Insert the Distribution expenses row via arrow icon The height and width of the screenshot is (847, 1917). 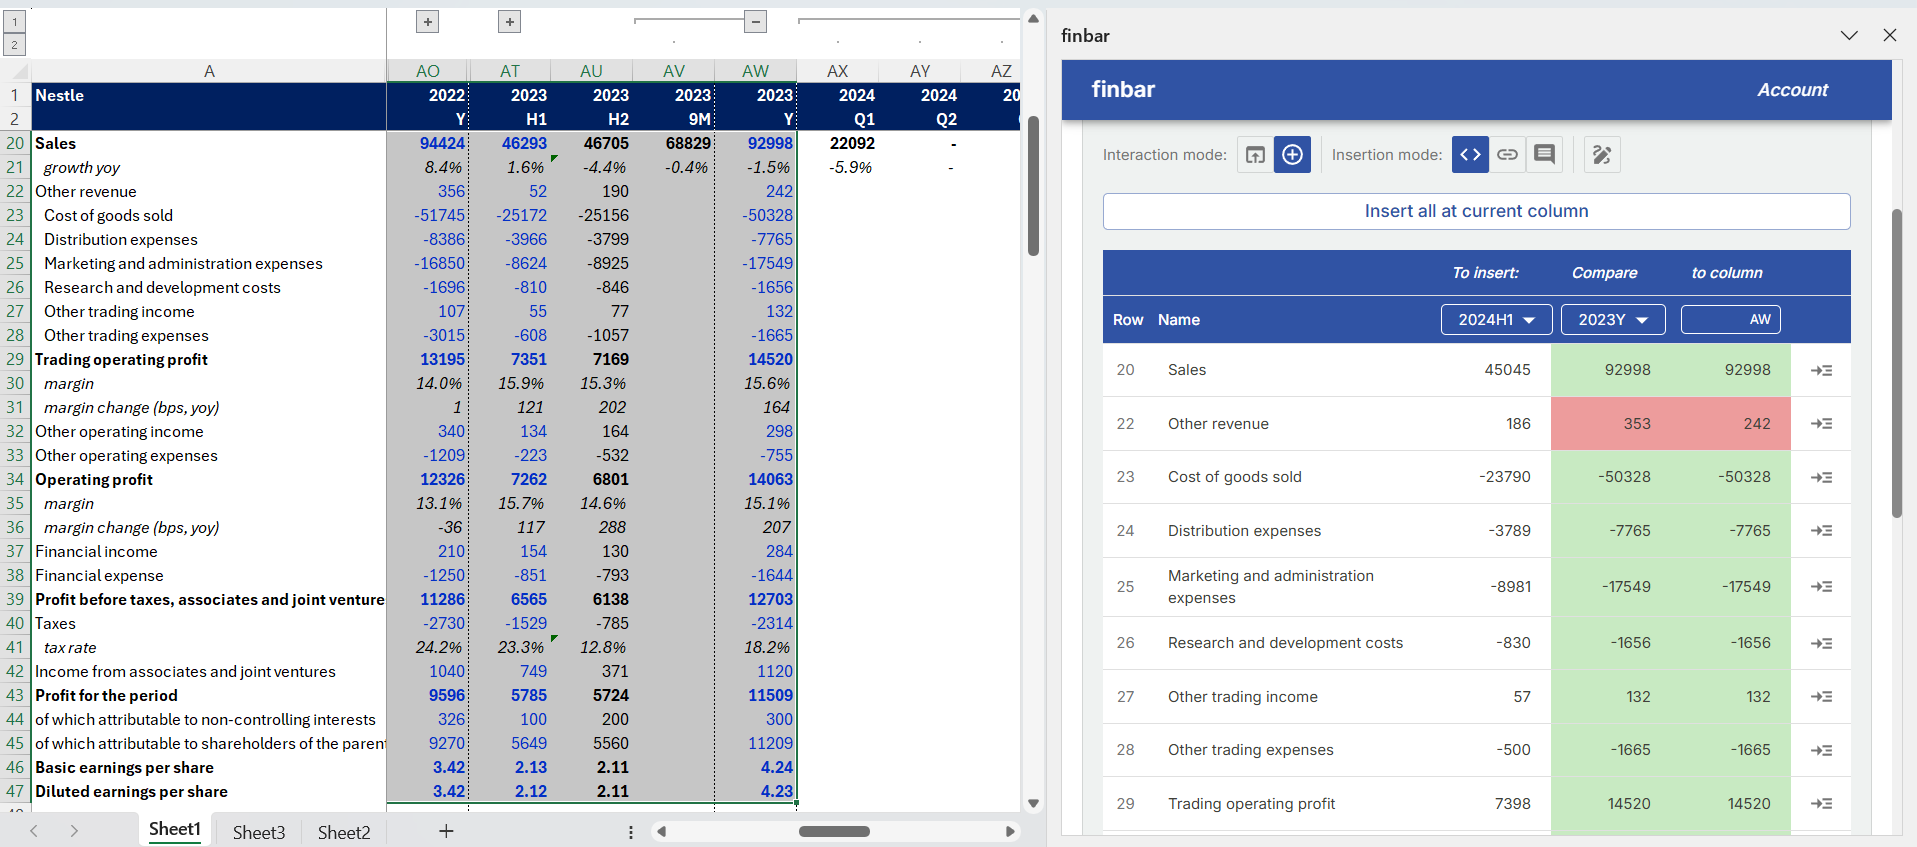1821,531
